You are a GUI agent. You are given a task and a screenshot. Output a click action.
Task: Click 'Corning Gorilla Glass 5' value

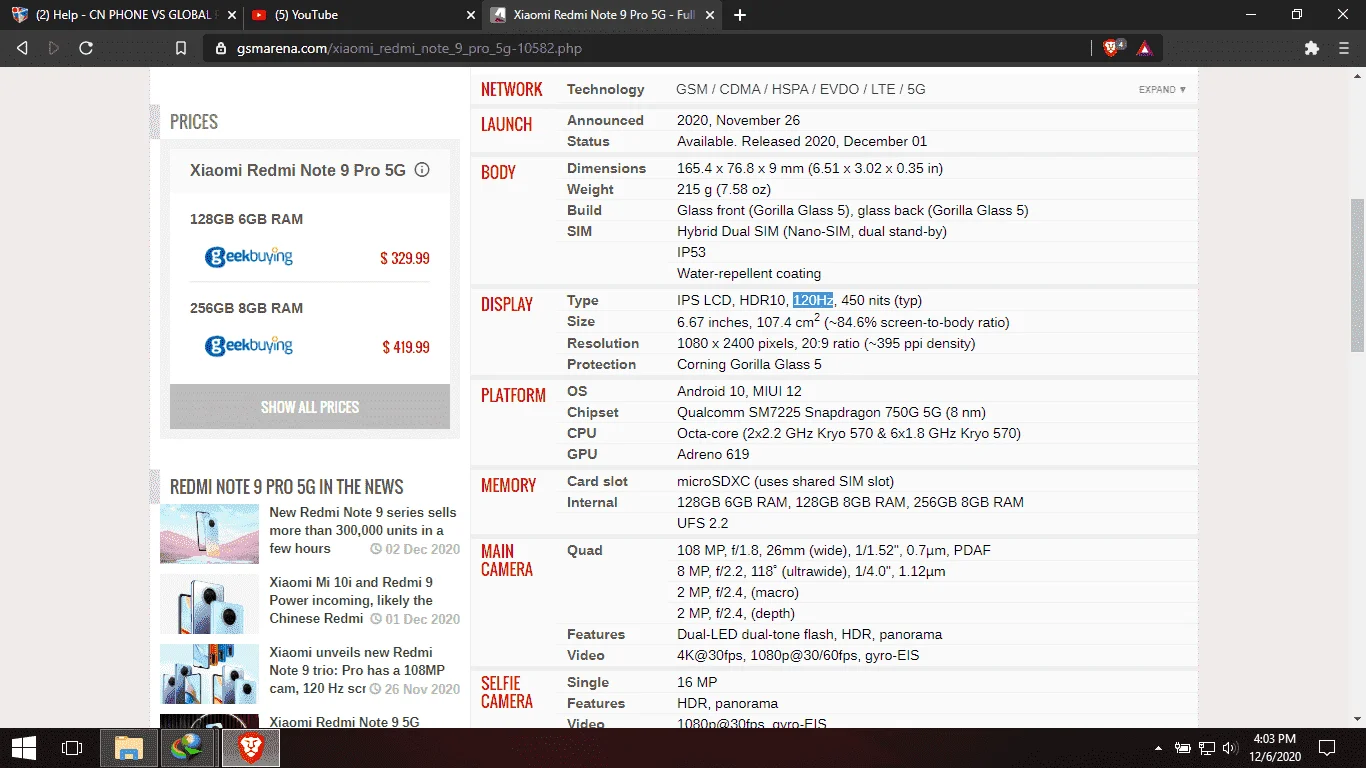pos(749,364)
